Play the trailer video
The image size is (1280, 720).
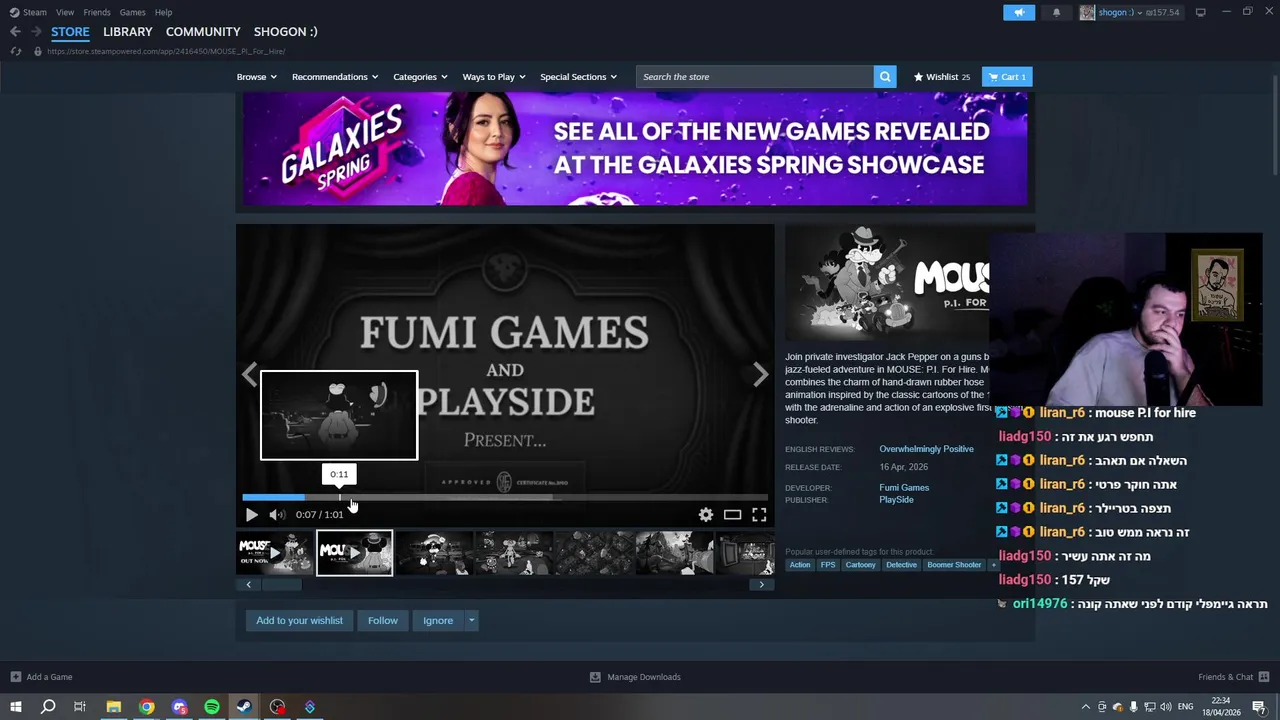pos(251,514)
